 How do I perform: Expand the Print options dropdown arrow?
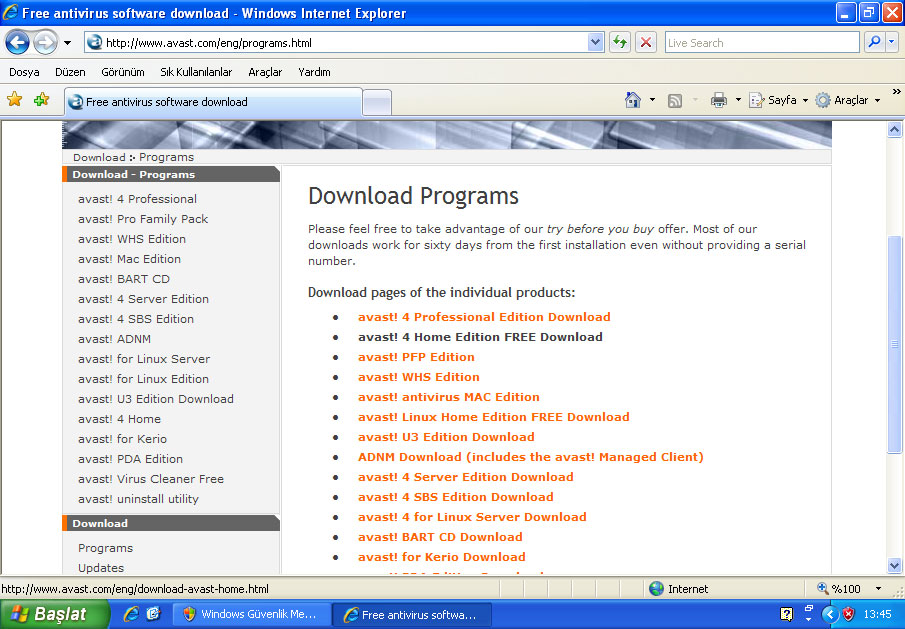(x=738, y=100)
